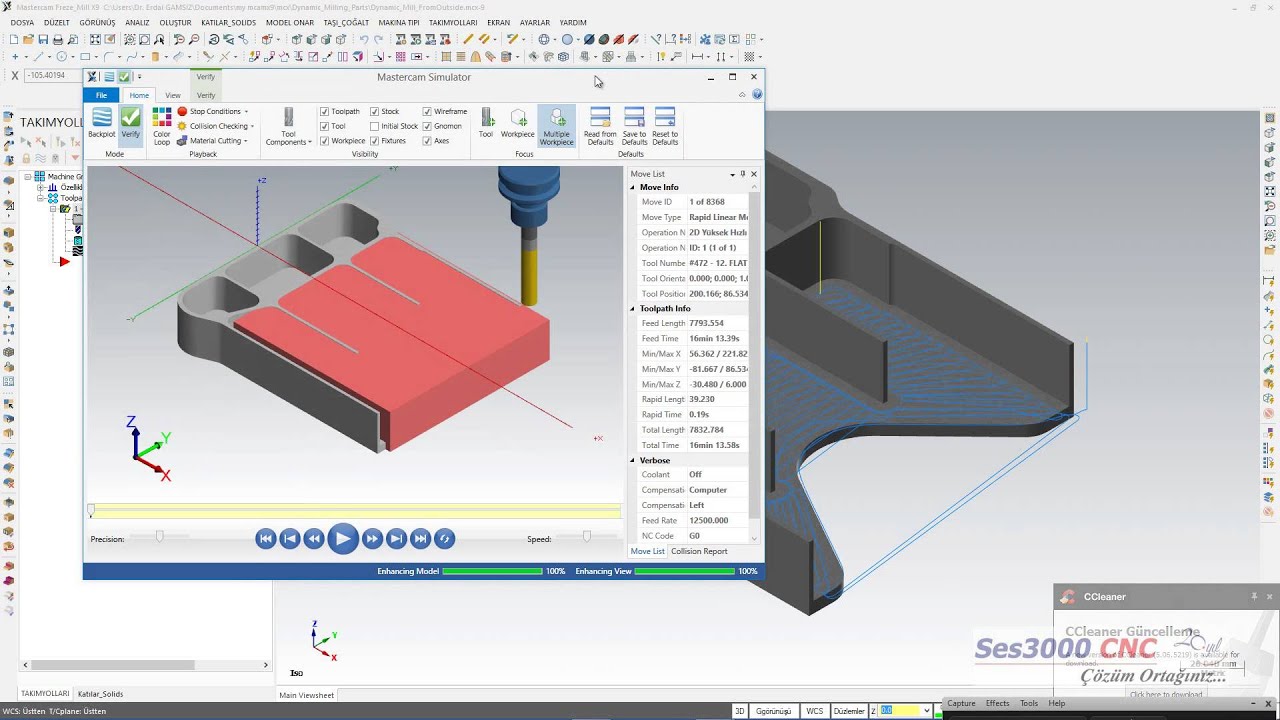Image resolution: width=1280 pixels, height=720 pixels.
Task: Click Save to Defaults
Action: pos(635,127)
